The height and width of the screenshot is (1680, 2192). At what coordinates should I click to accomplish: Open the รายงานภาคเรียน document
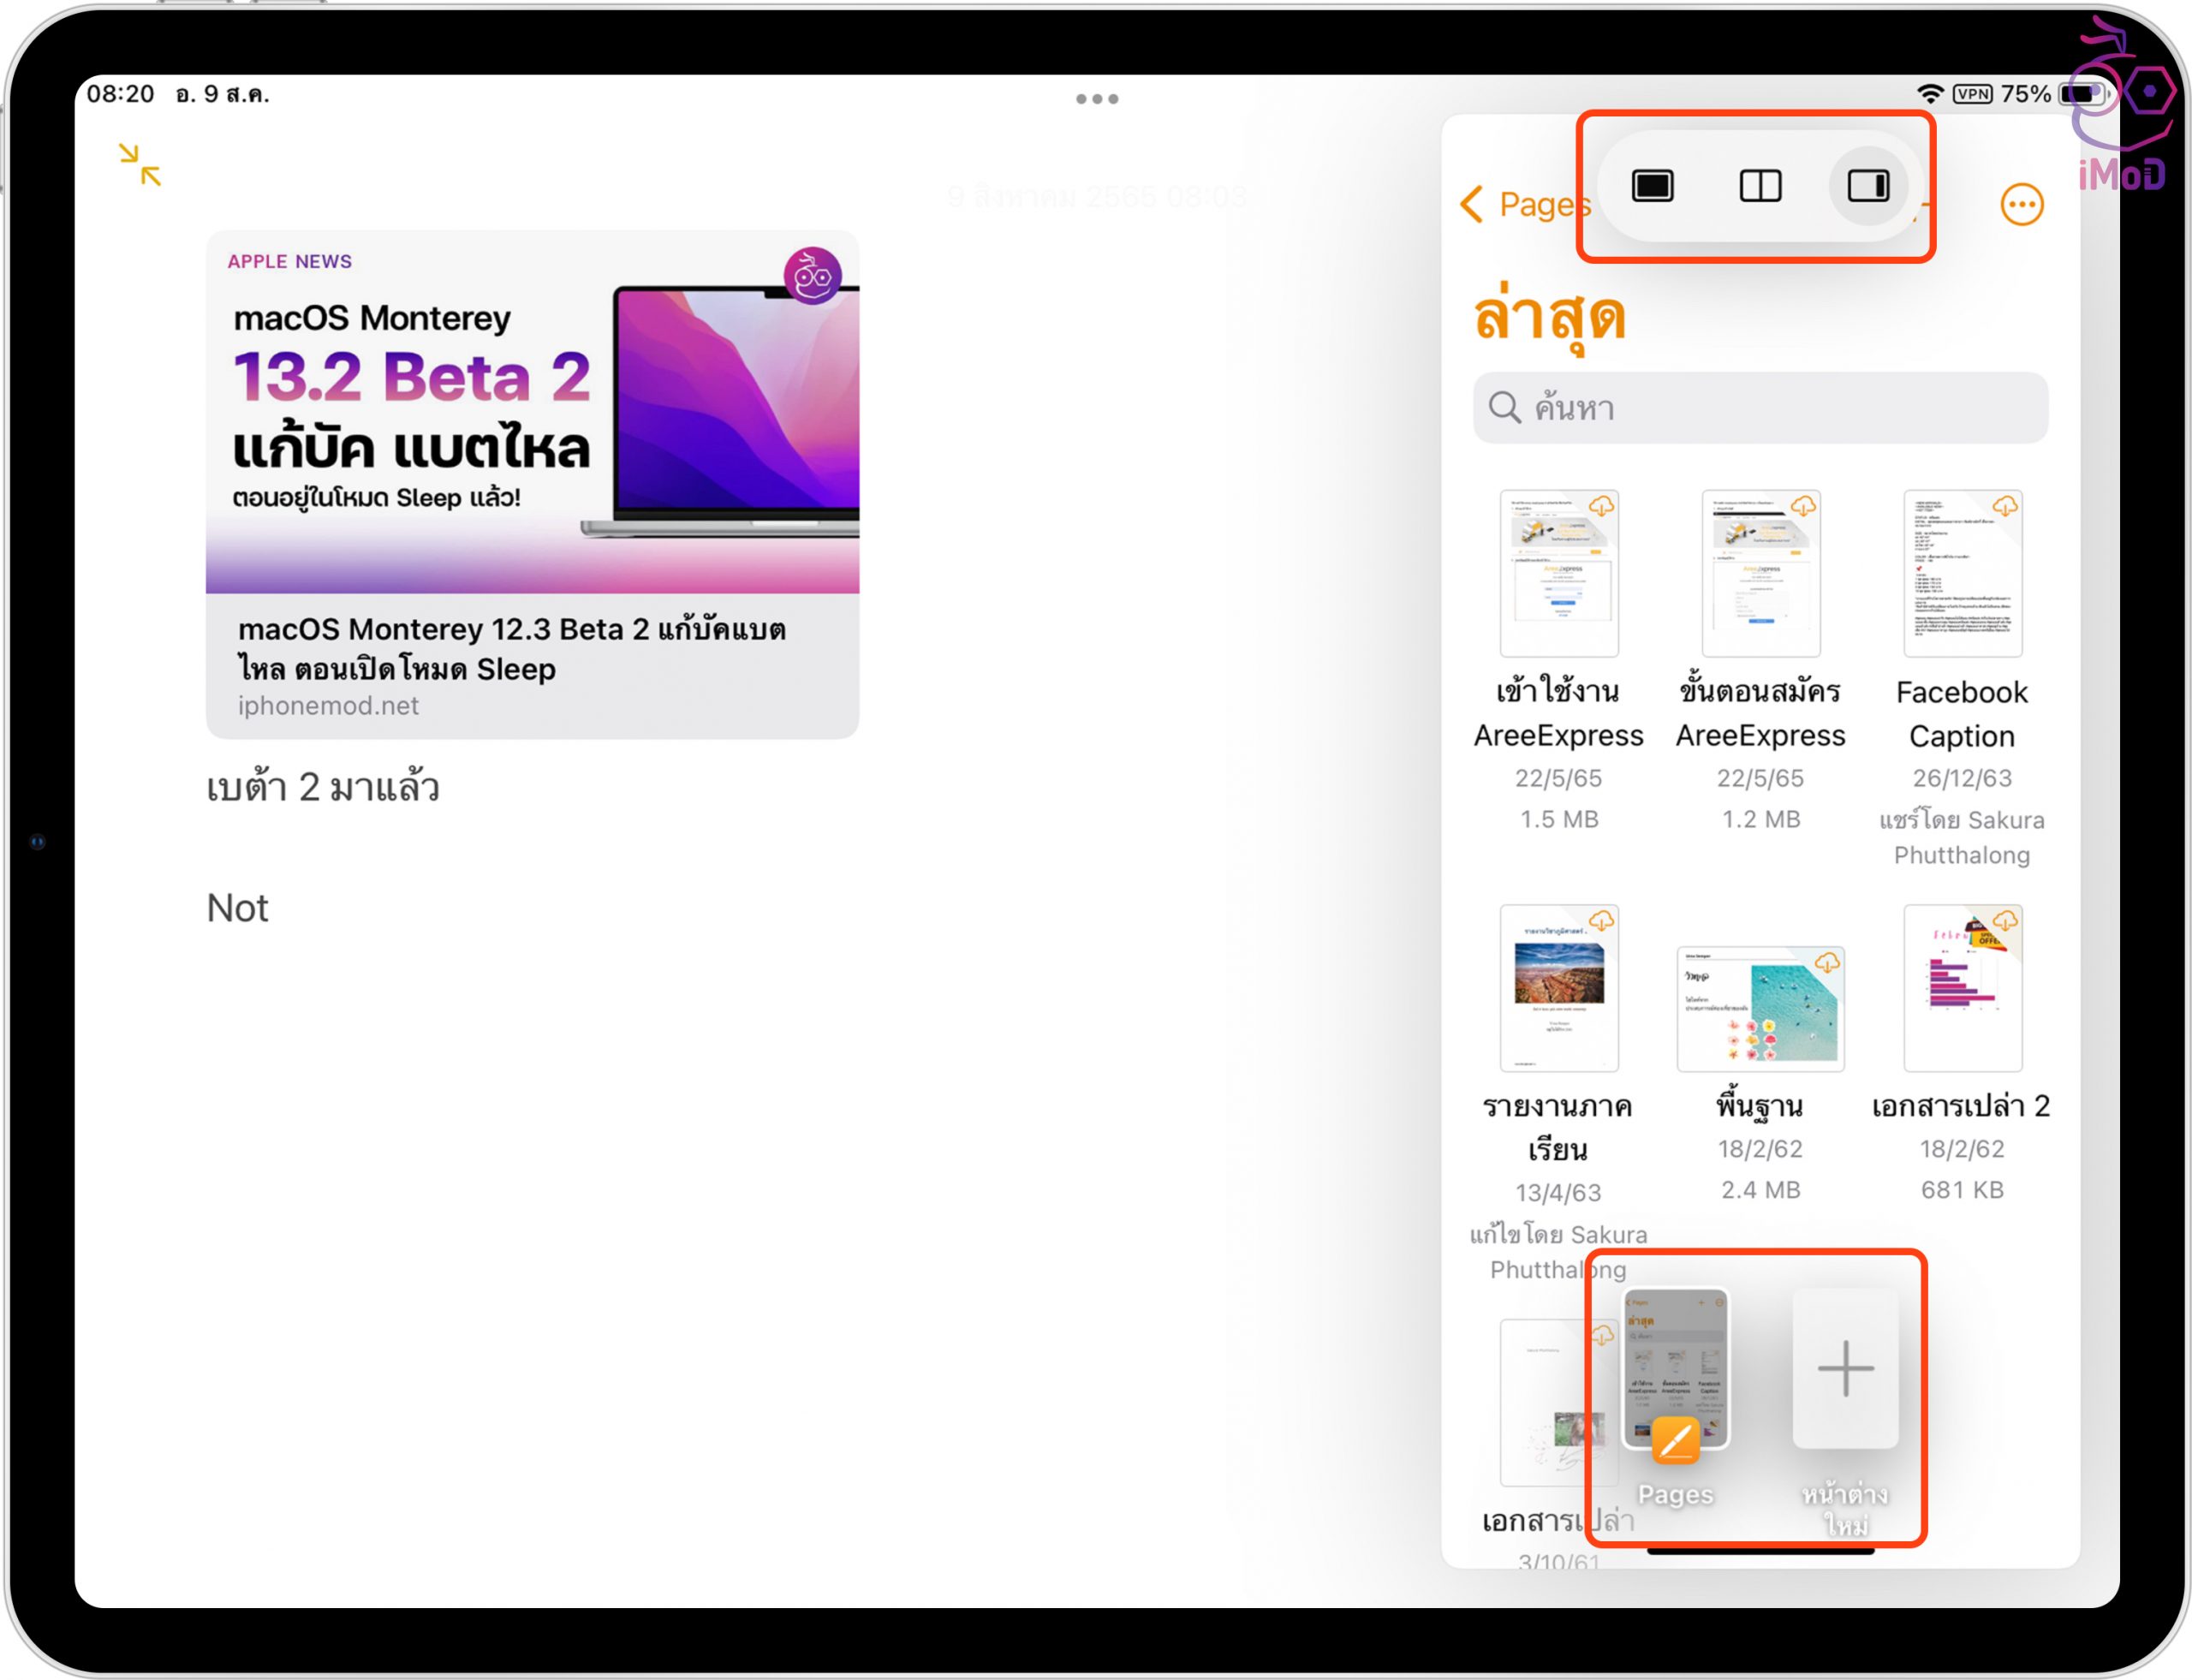point(1558,988)
